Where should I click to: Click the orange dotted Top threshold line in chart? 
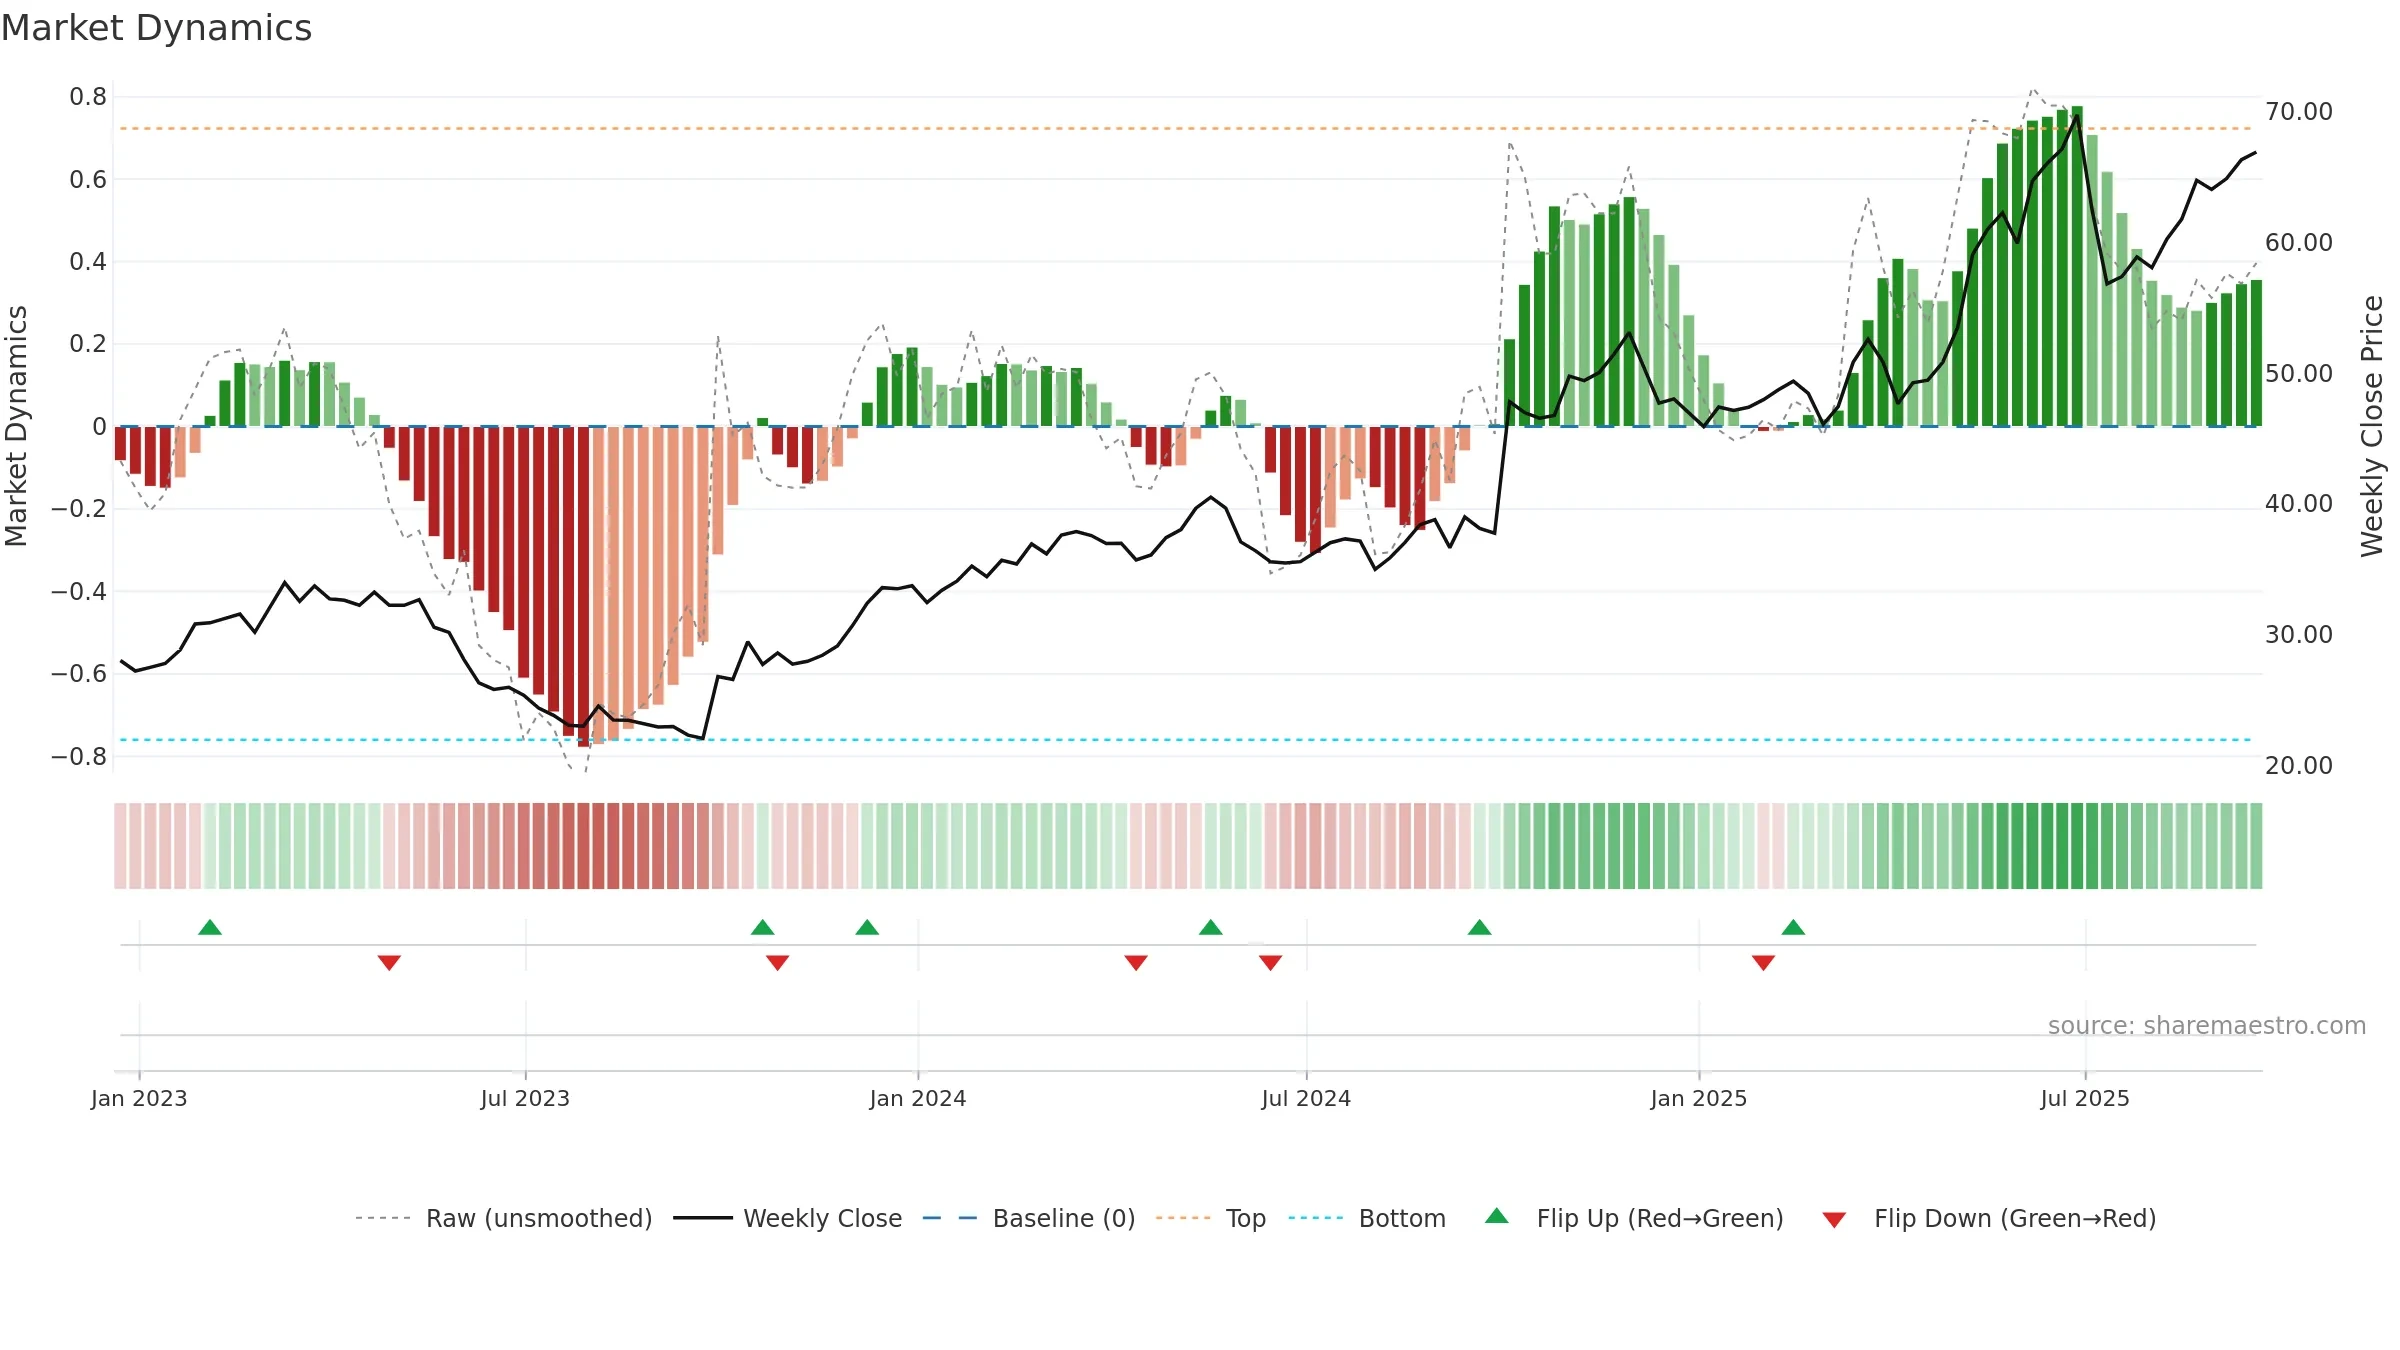1186,128
